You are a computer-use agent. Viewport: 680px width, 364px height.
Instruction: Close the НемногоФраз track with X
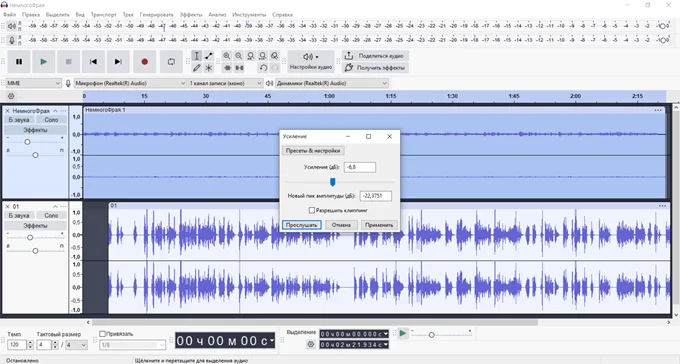tap(7, 111)
